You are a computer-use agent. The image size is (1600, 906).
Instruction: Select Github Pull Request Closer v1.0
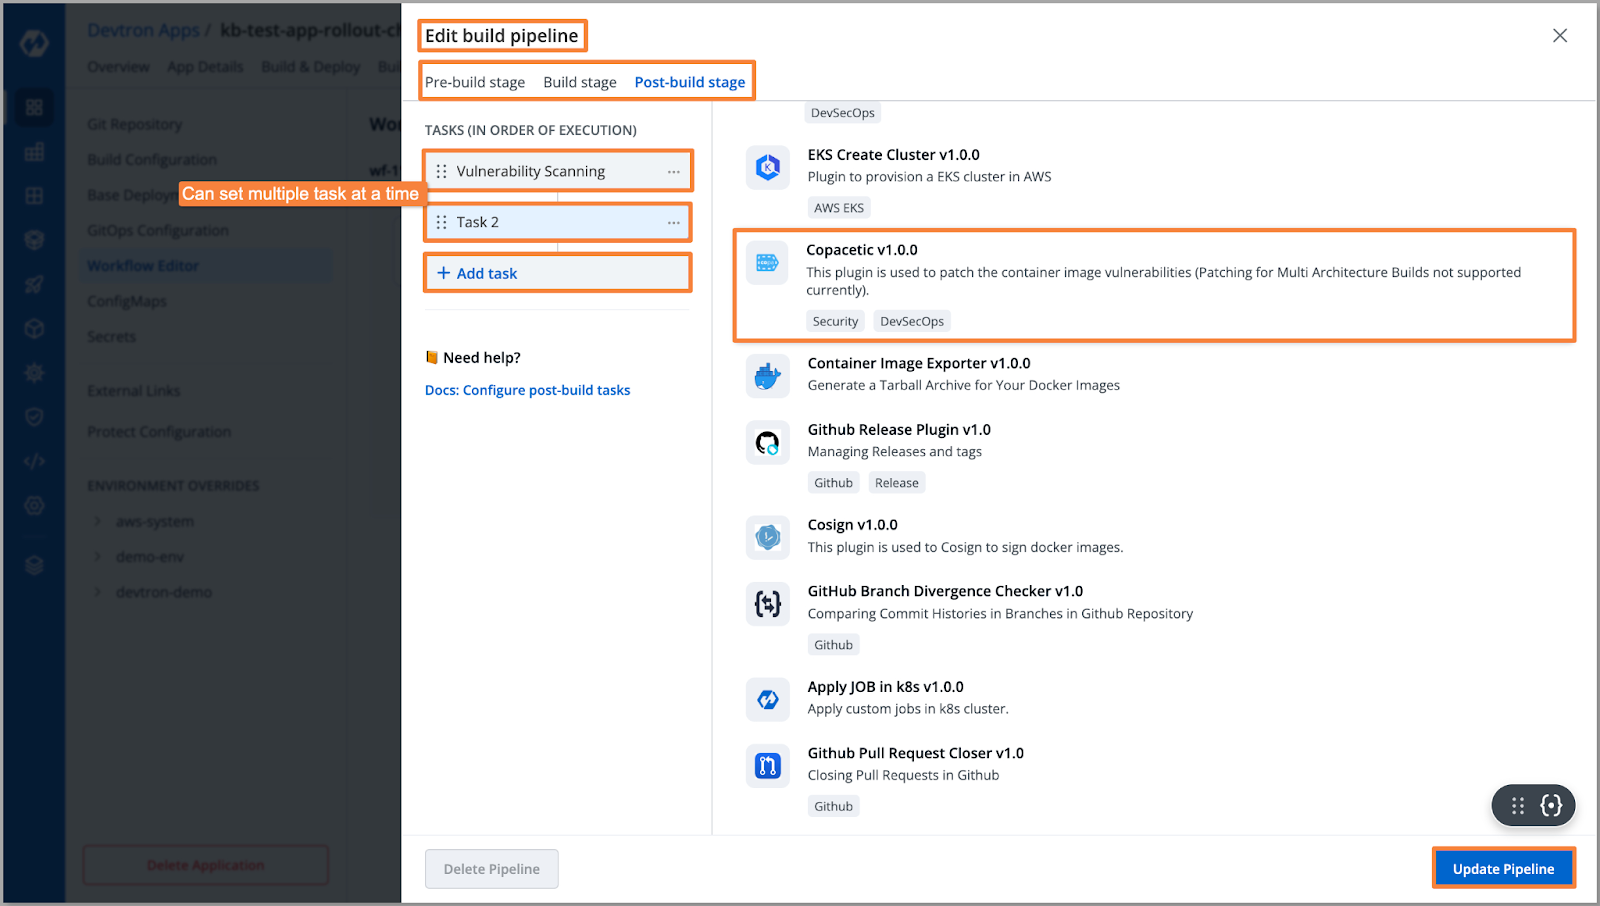click(x=916, y=754)
